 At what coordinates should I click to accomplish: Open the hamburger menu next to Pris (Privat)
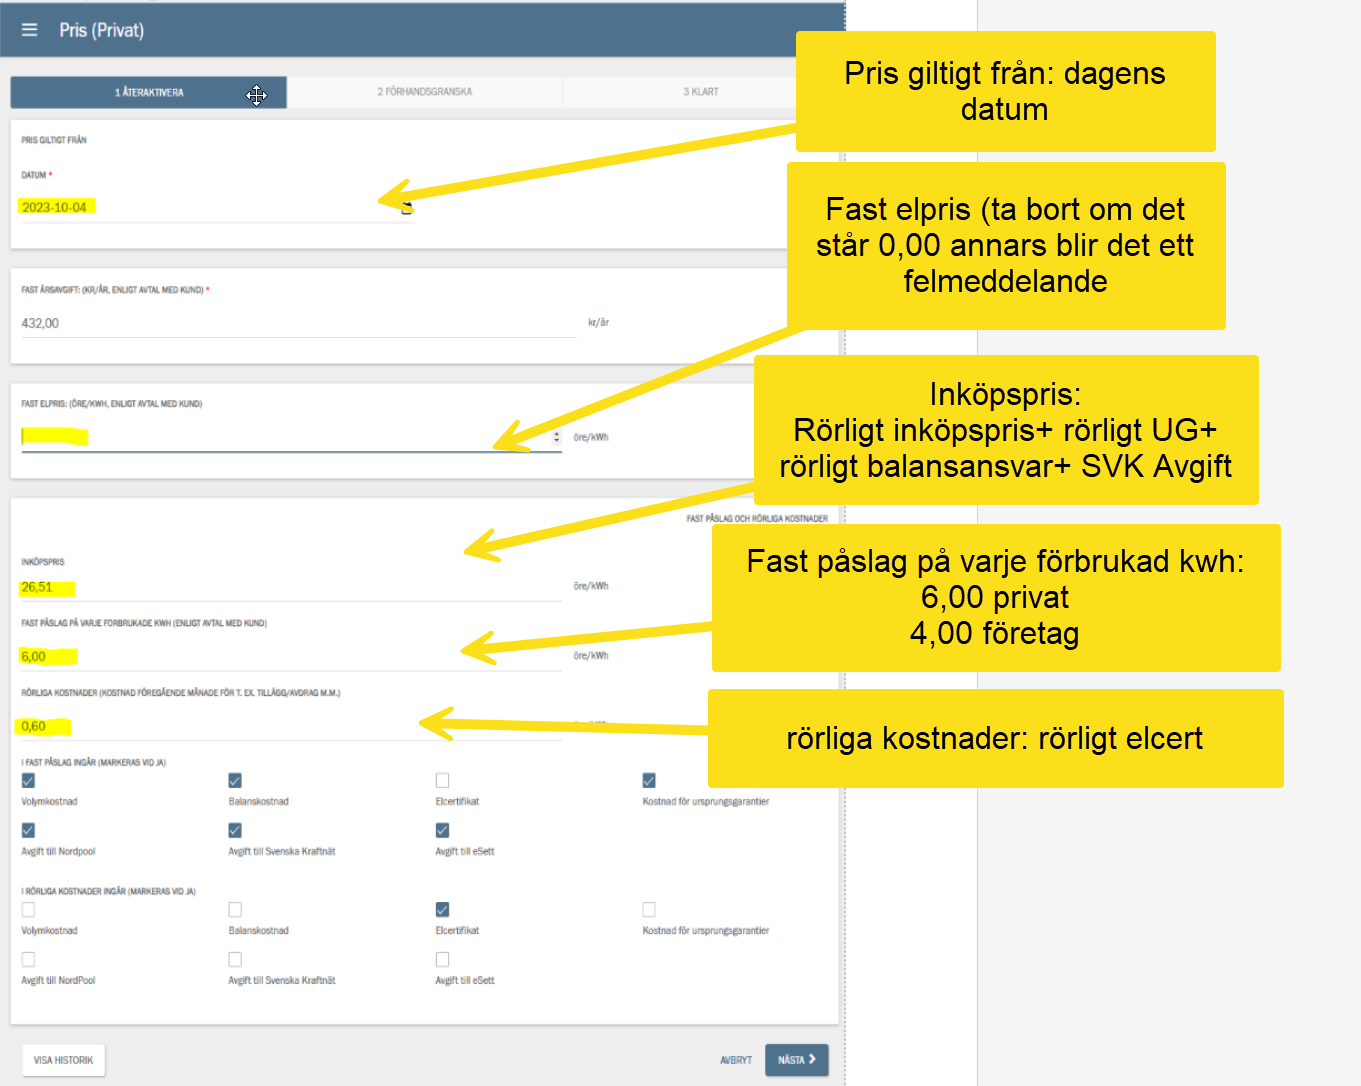click(x=30, y=30)
